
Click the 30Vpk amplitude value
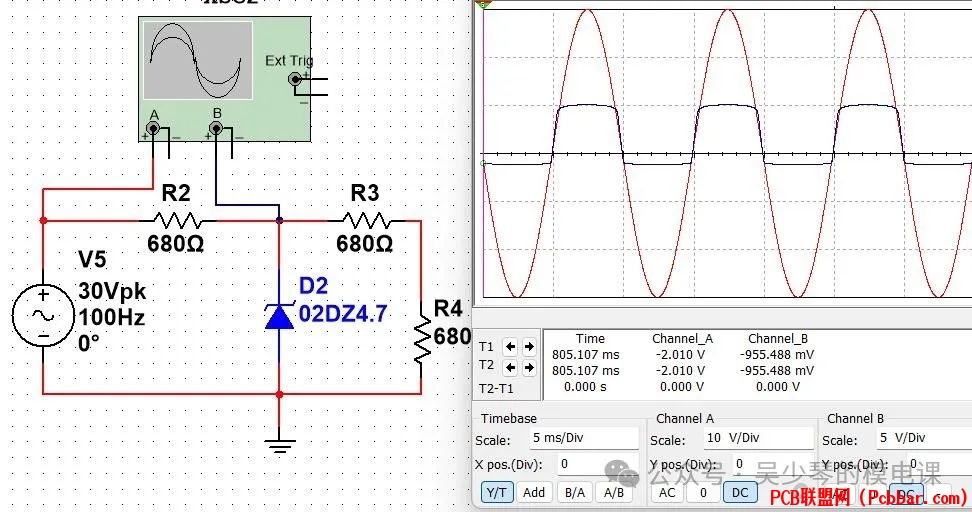(112, 291)
